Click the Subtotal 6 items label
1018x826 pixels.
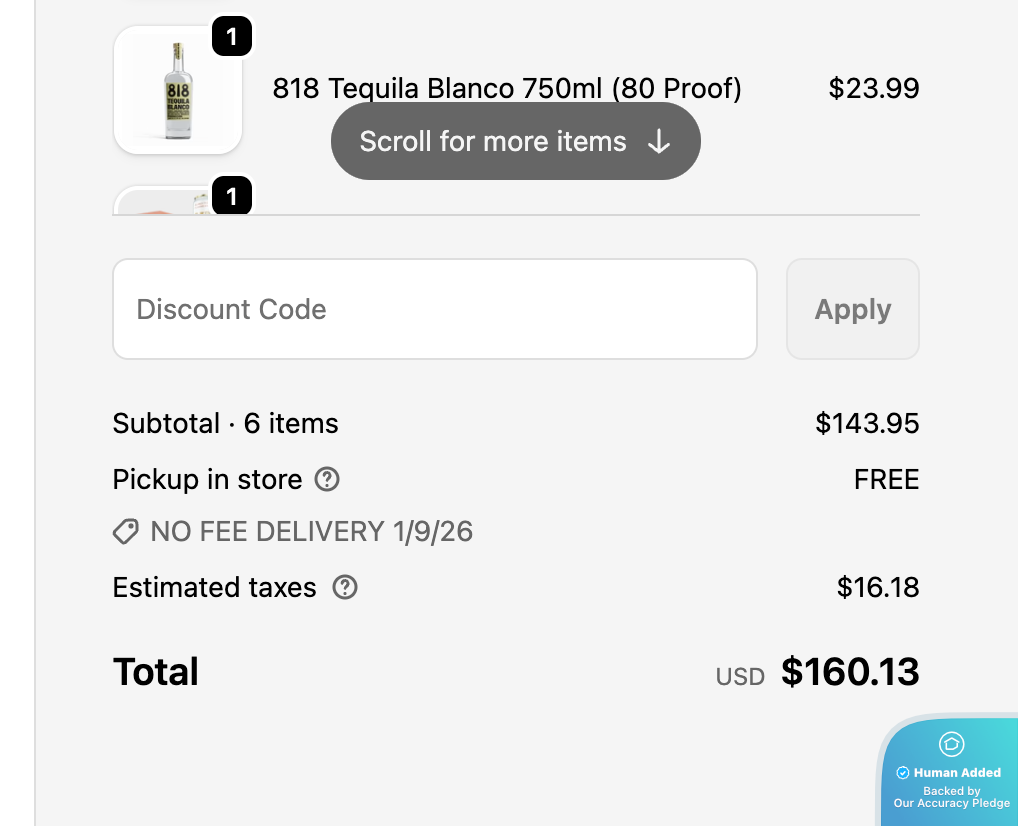[x=225, y=424]
